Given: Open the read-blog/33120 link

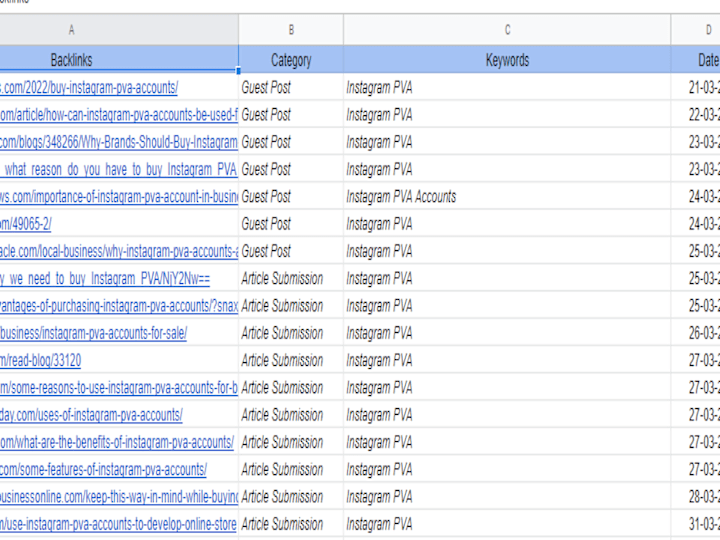Looking at the screenshot, I should pyautogui.click(x=40, y=360).
